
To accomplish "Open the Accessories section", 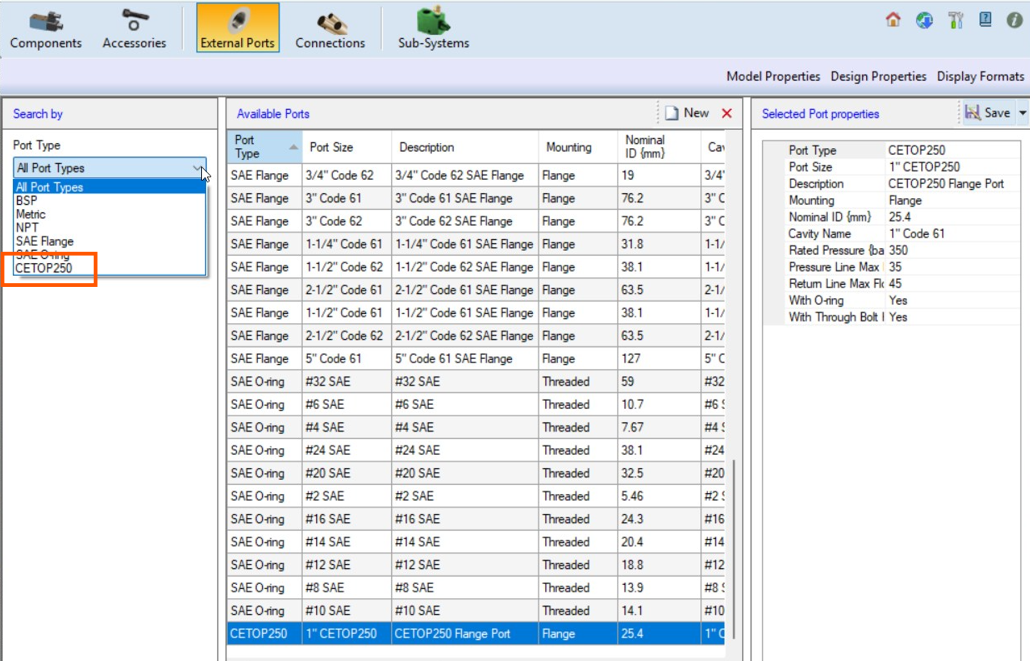I will (x=134, y=29).
